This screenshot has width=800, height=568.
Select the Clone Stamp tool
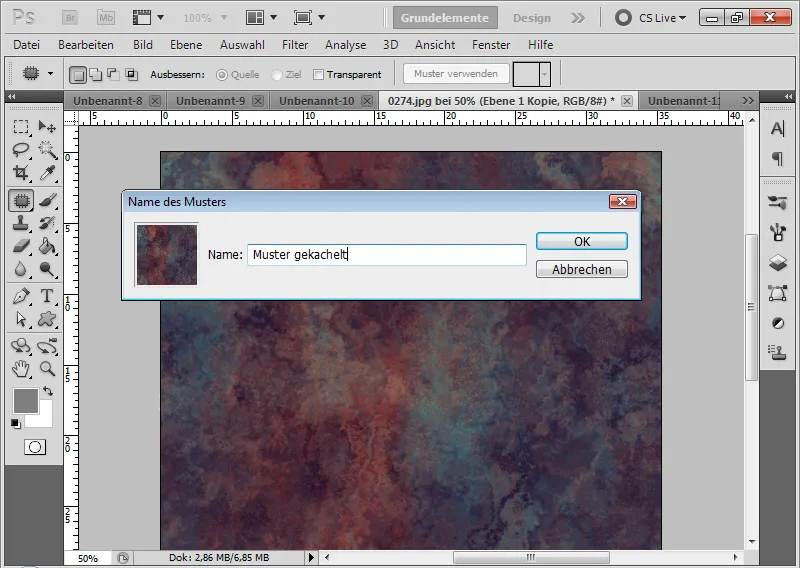click(21, 224)
